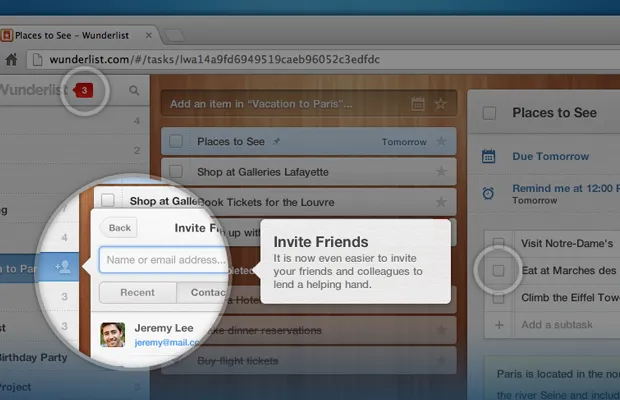Switch to the Contacts tab in invite popup
The width and height of the screenshot is (620, 400).
[x=204, y=292]
